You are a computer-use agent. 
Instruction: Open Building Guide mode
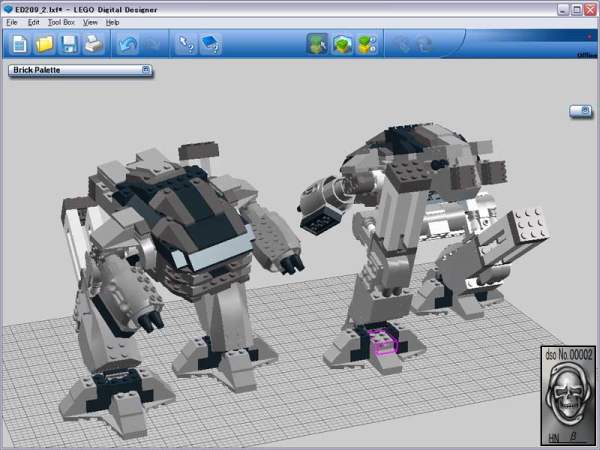coord(367,44)
